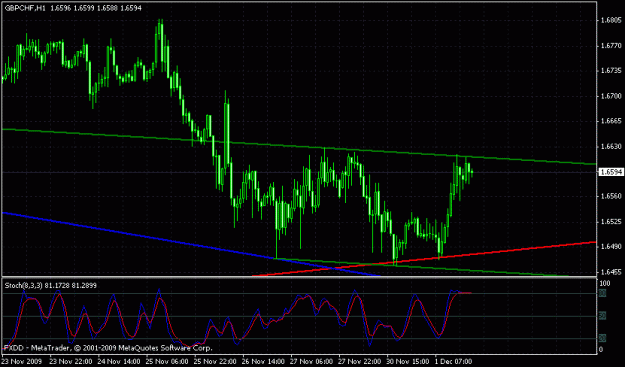
Task: Click the stochastic scale value 0
Action: 601,349
